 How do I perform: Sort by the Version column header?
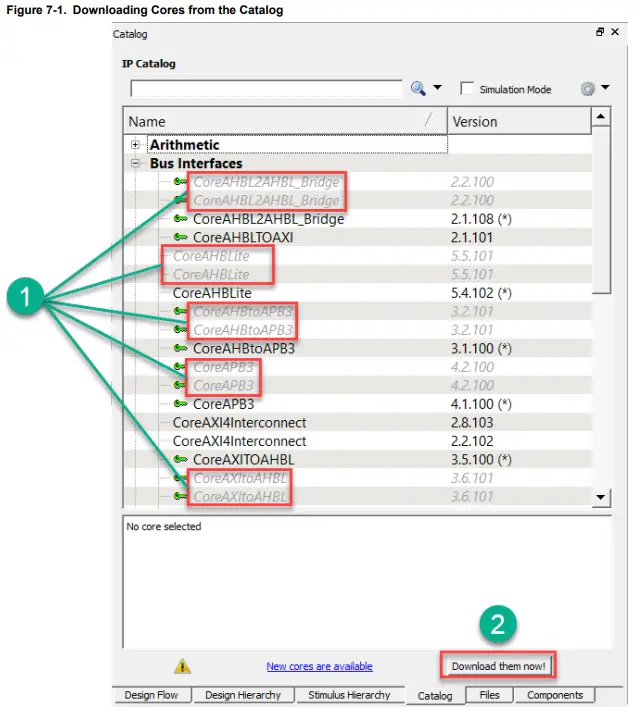pyautogui.click(x=519, y=121)
